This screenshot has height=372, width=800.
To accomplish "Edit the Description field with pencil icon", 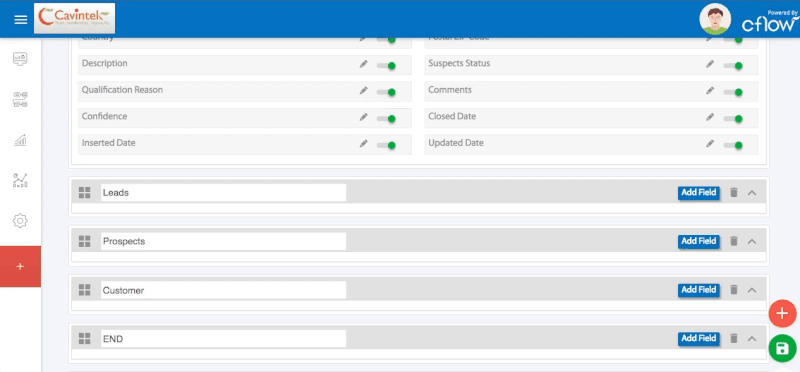I will point(363,64).
